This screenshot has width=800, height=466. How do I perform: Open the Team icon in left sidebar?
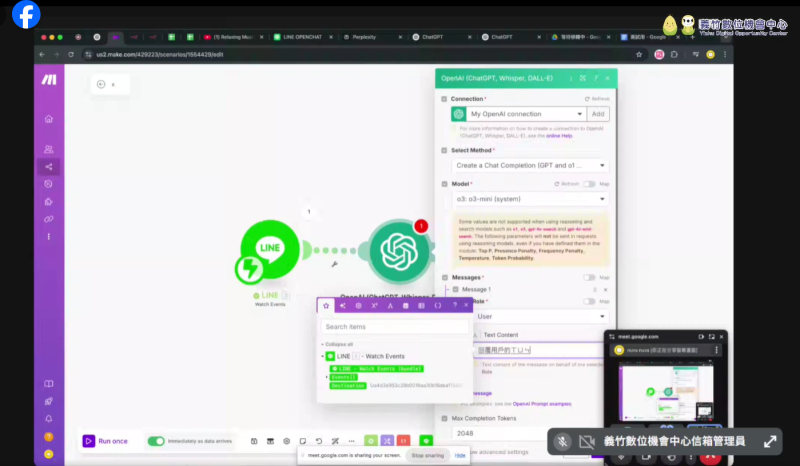49,149
